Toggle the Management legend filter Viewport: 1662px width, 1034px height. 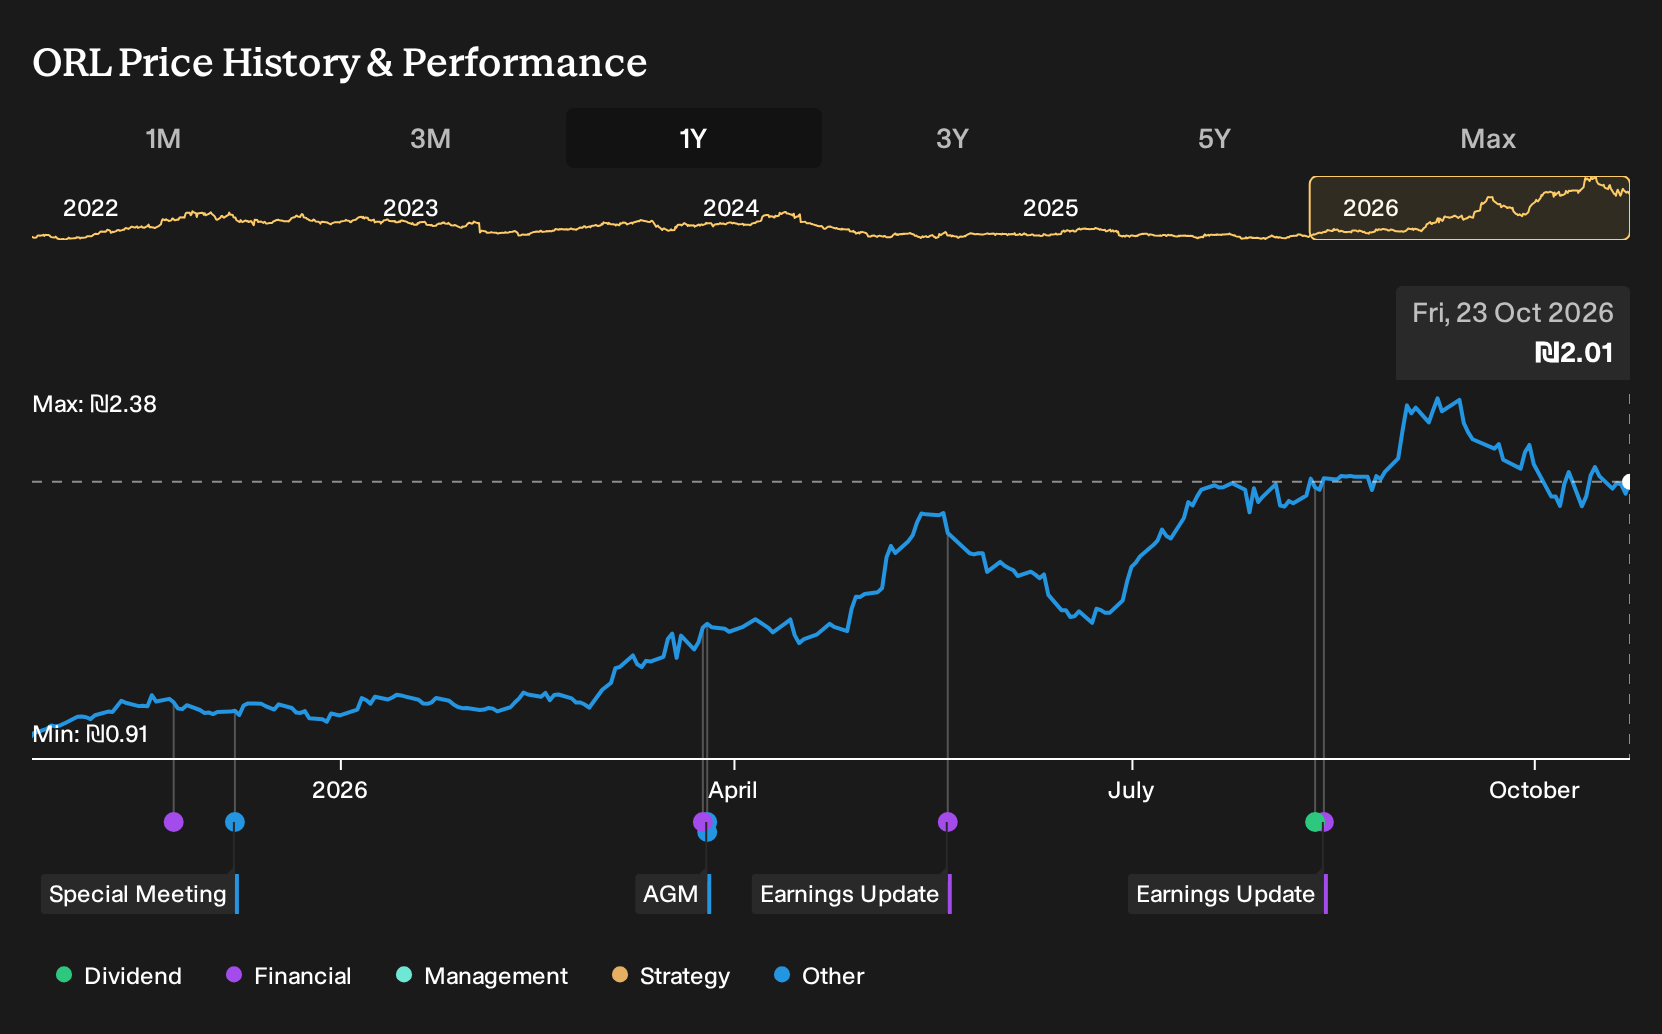coord(482,976)
